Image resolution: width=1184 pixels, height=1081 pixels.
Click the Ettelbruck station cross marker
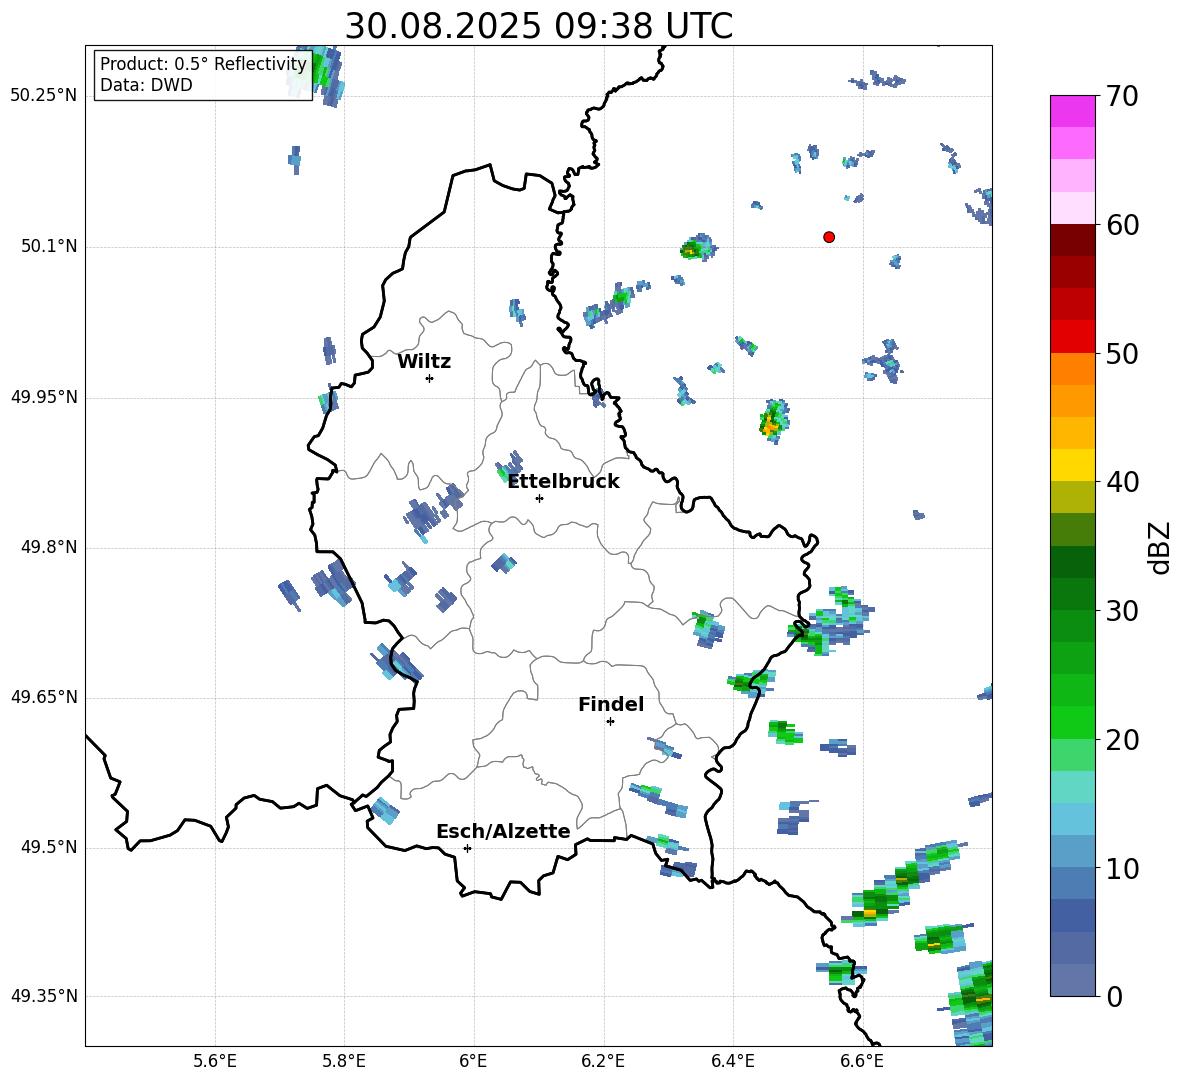[539, 498]
